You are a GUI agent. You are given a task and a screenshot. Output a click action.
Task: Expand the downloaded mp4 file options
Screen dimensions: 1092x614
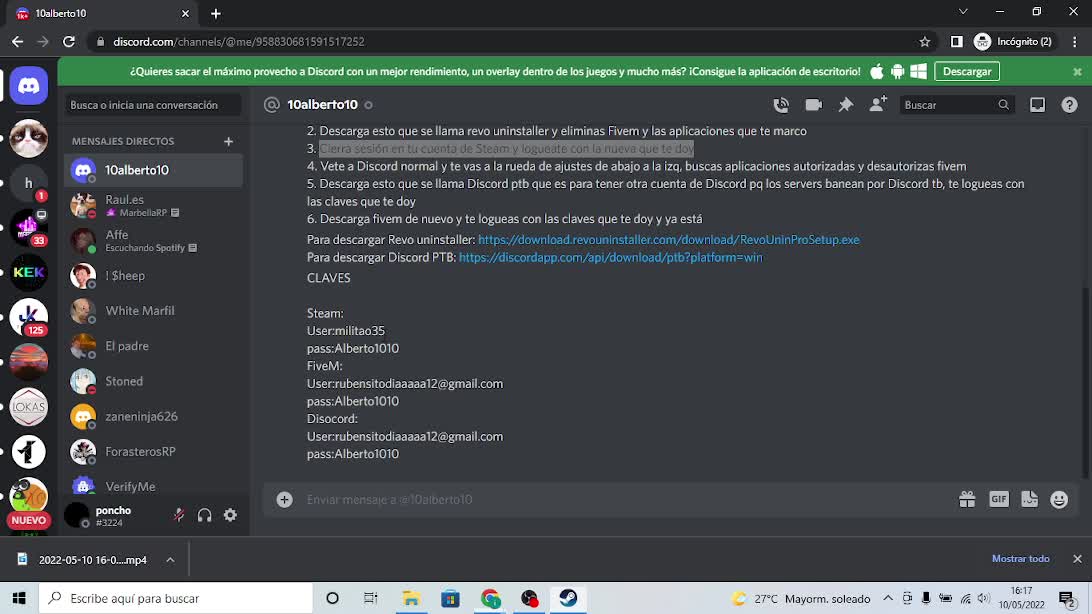(170, 560)
